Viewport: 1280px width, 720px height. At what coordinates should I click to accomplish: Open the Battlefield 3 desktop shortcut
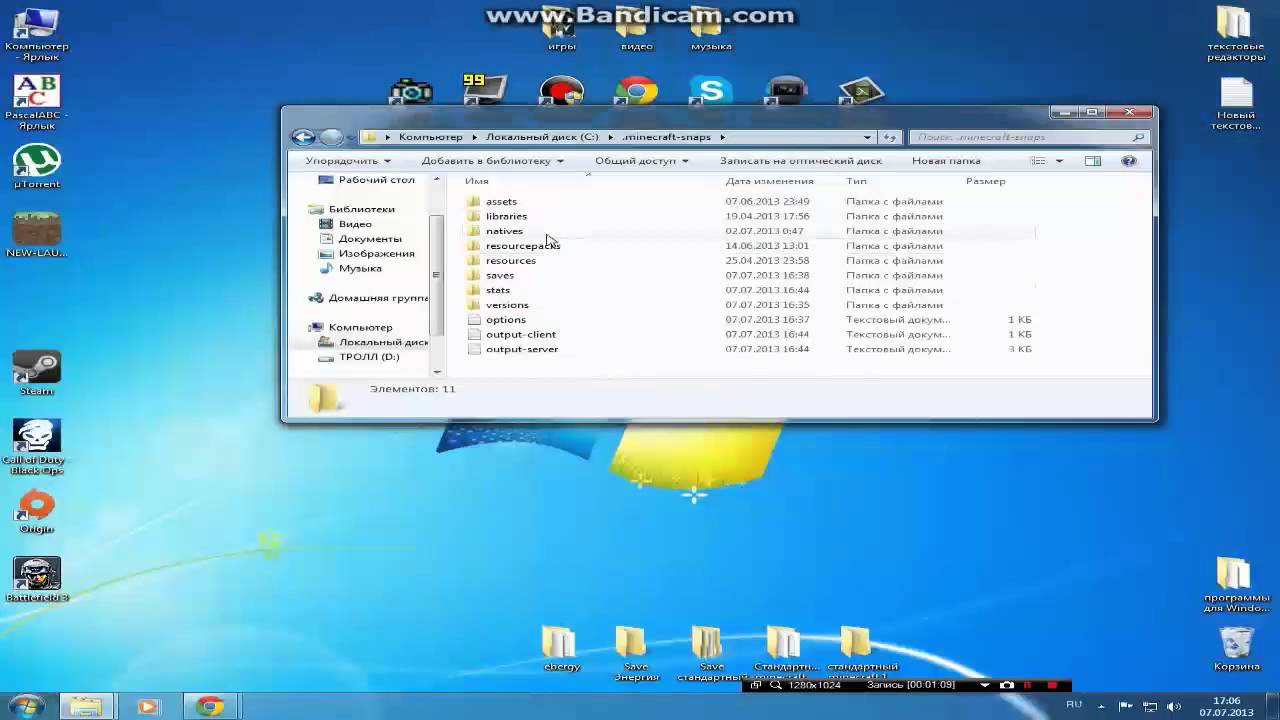coord(37,580)
